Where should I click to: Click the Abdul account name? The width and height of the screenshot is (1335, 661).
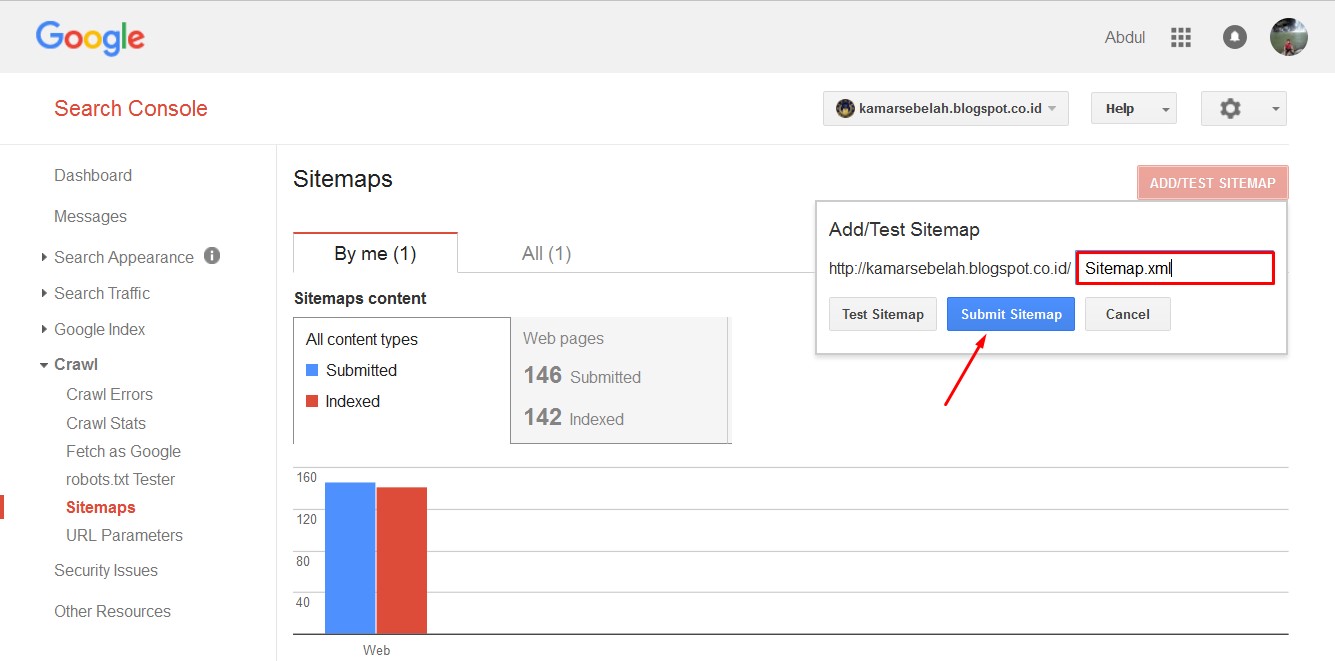(1125, 37)
